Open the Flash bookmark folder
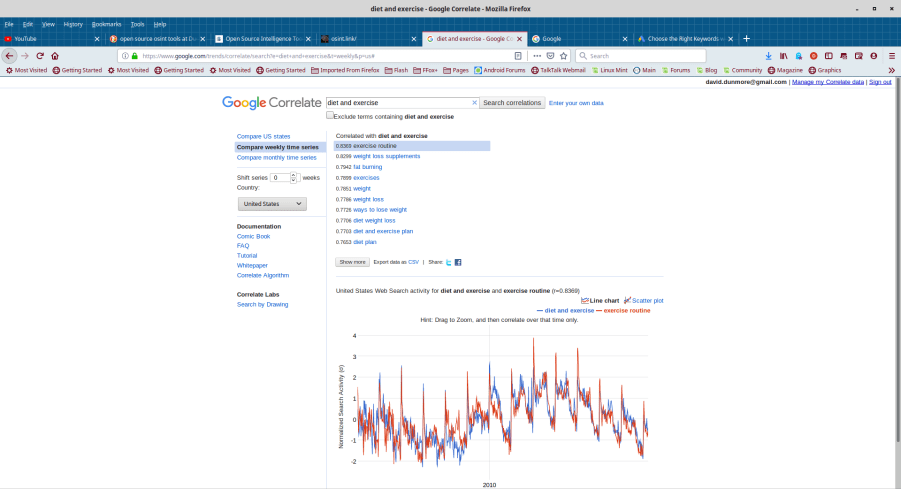This screenshot has width=901, height=489. 396,70
